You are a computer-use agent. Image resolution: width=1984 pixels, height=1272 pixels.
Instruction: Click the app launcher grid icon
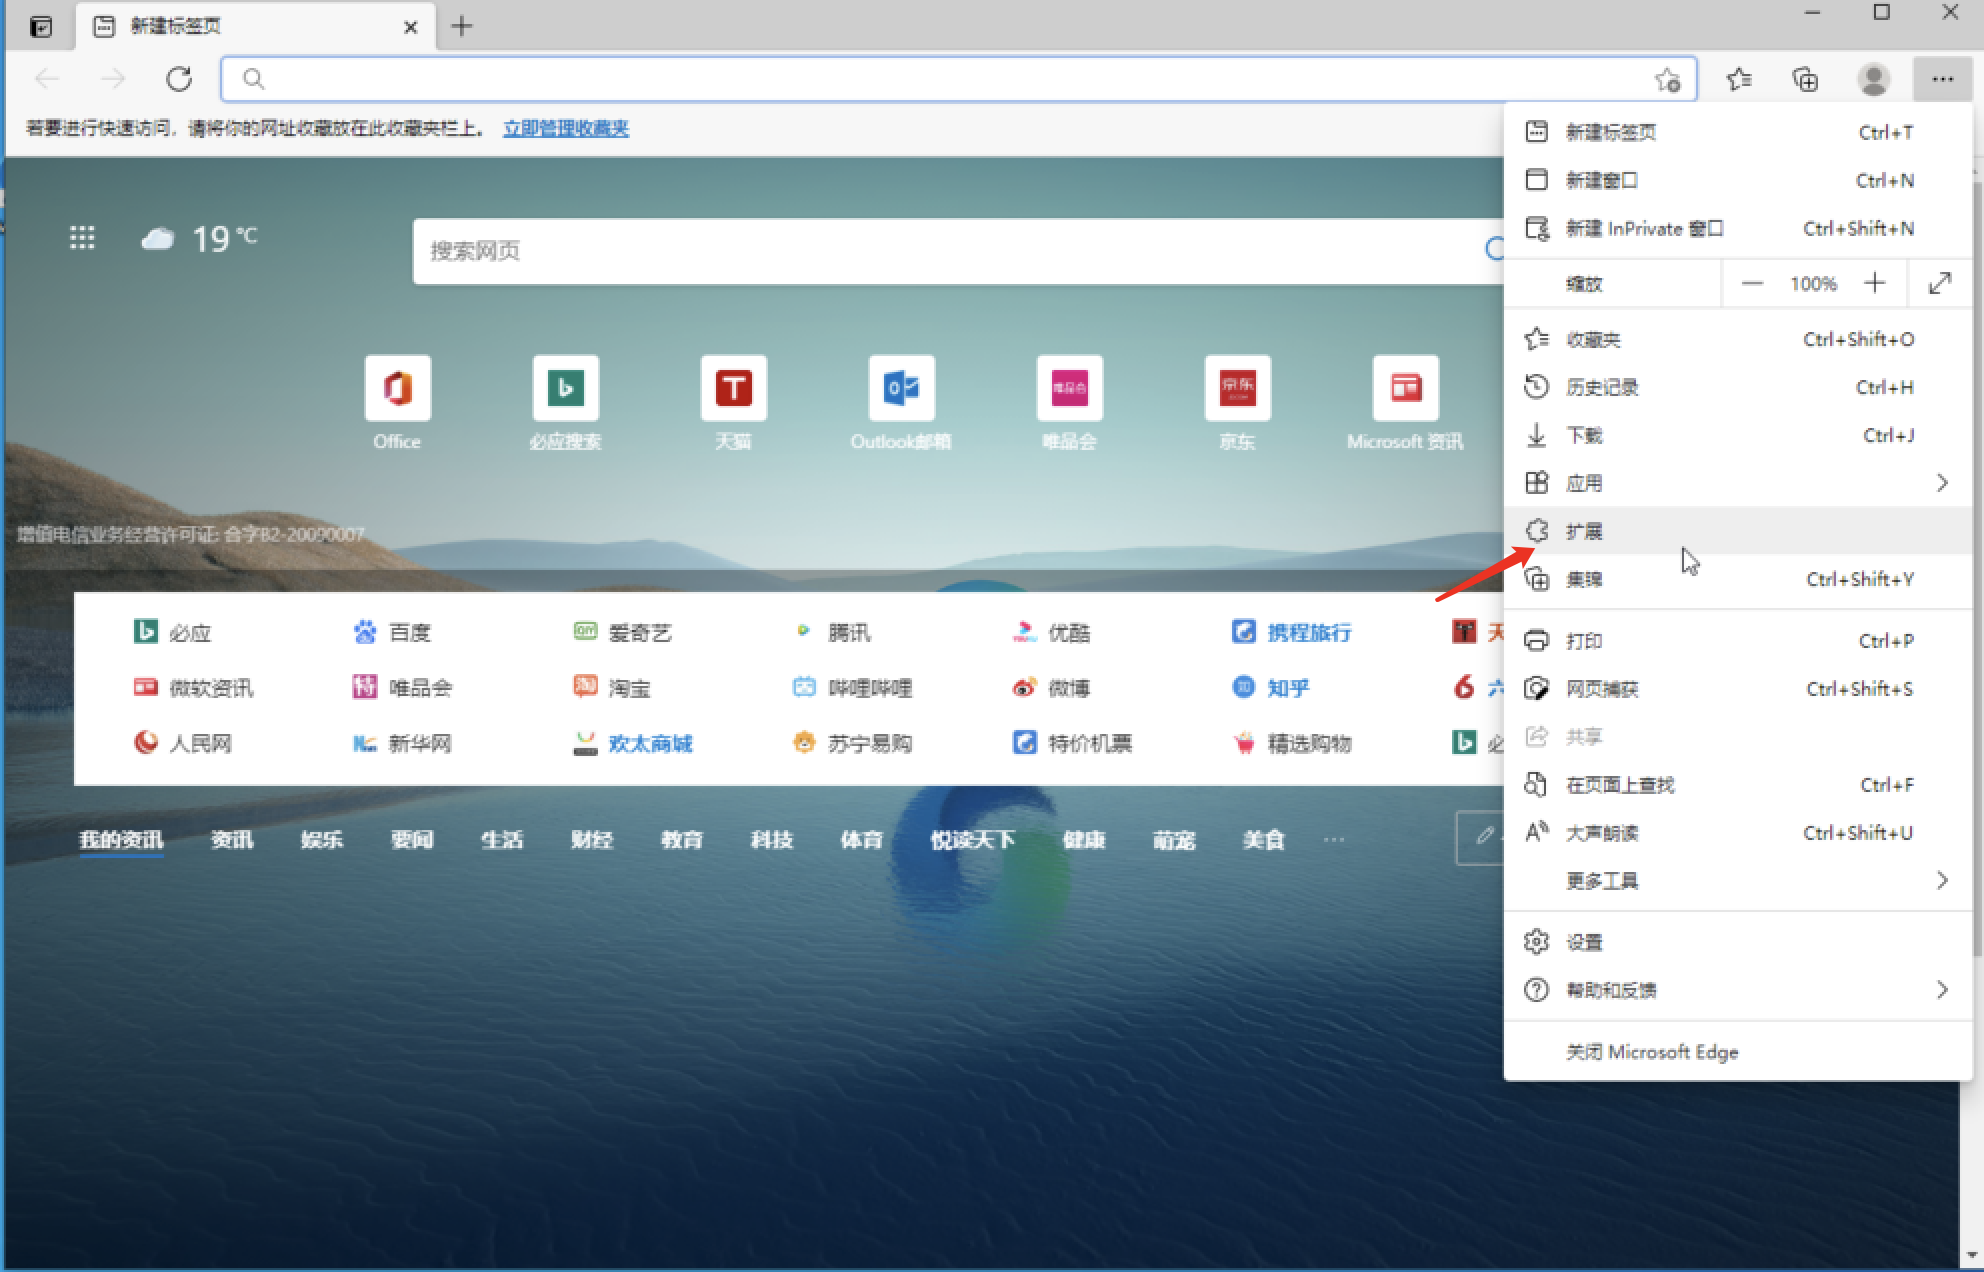pos(82,238)
